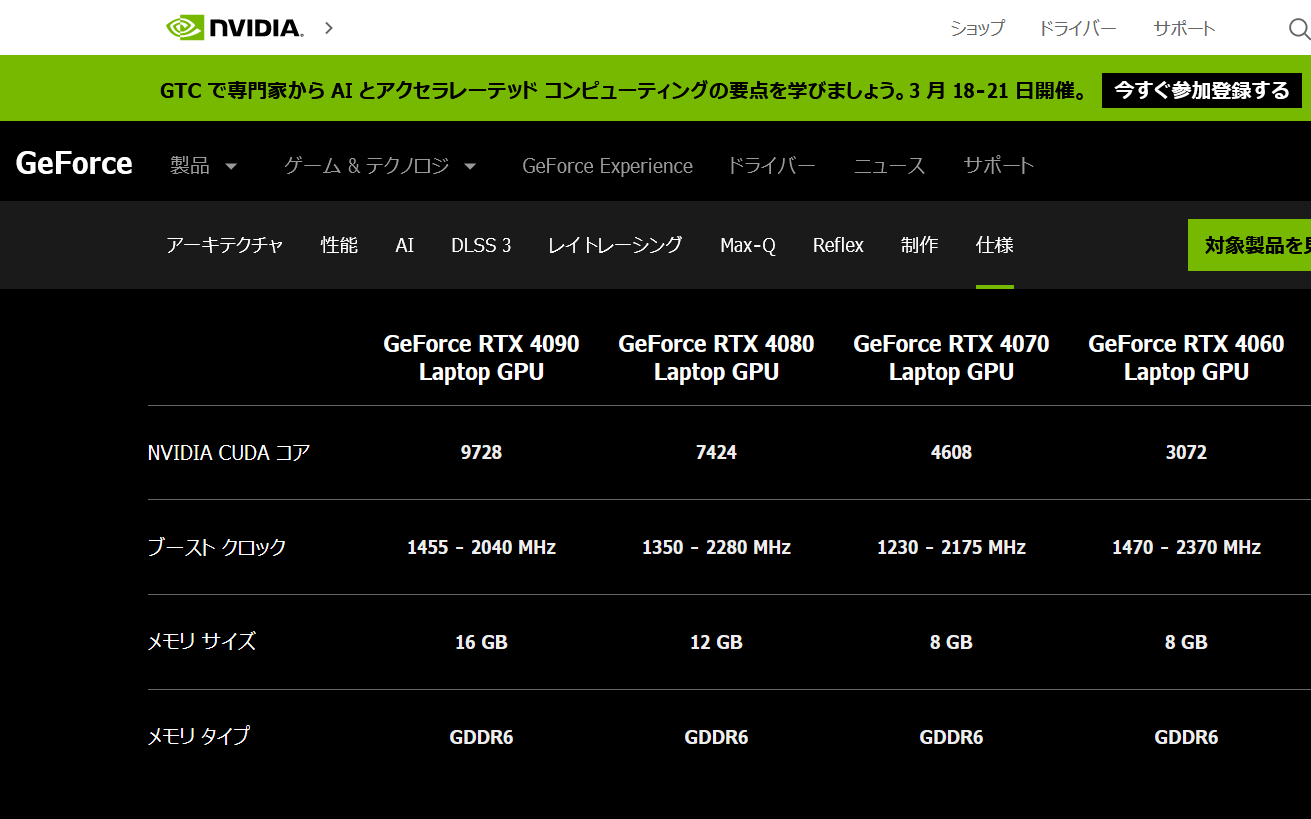
Task: Expand the 製品 dropdown menu
Action: [x=204, y=166]
